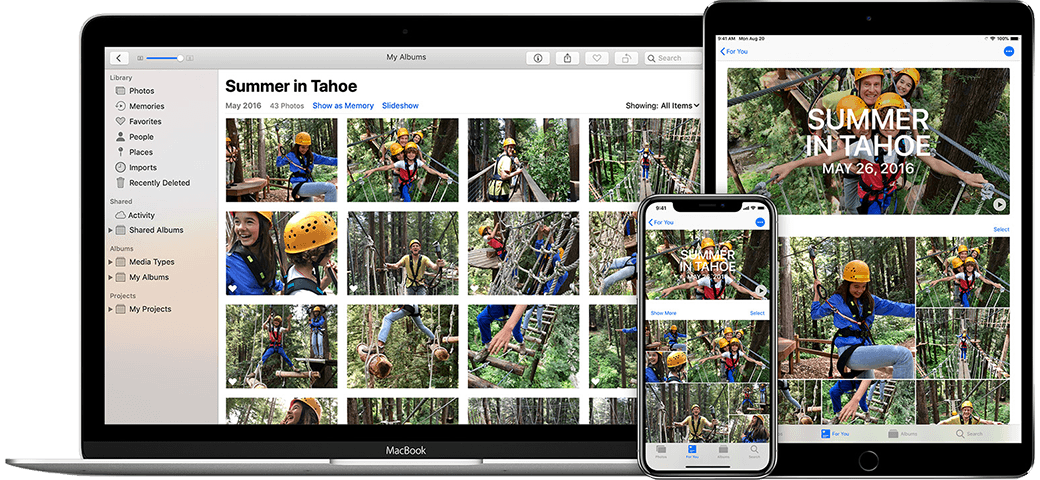Open the man in yellow harness thumbnail
This screenshot has width=1040, height=480.
[x=403, y=253]
